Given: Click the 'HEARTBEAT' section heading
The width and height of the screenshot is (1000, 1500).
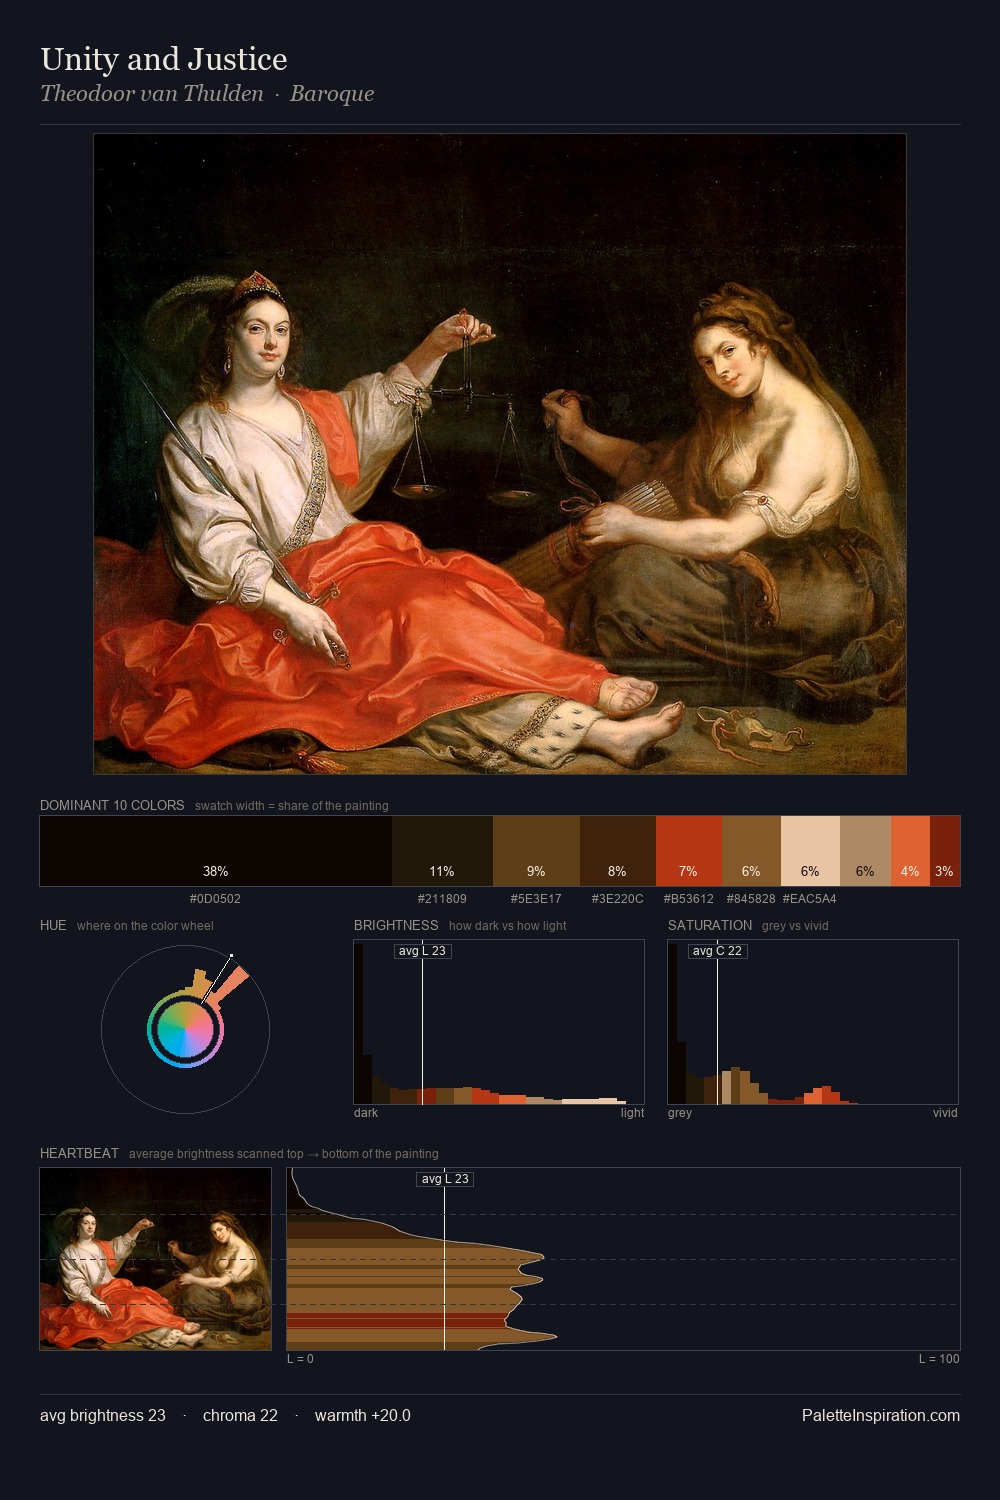Looking at the screenshot, I should (79, 1154).
